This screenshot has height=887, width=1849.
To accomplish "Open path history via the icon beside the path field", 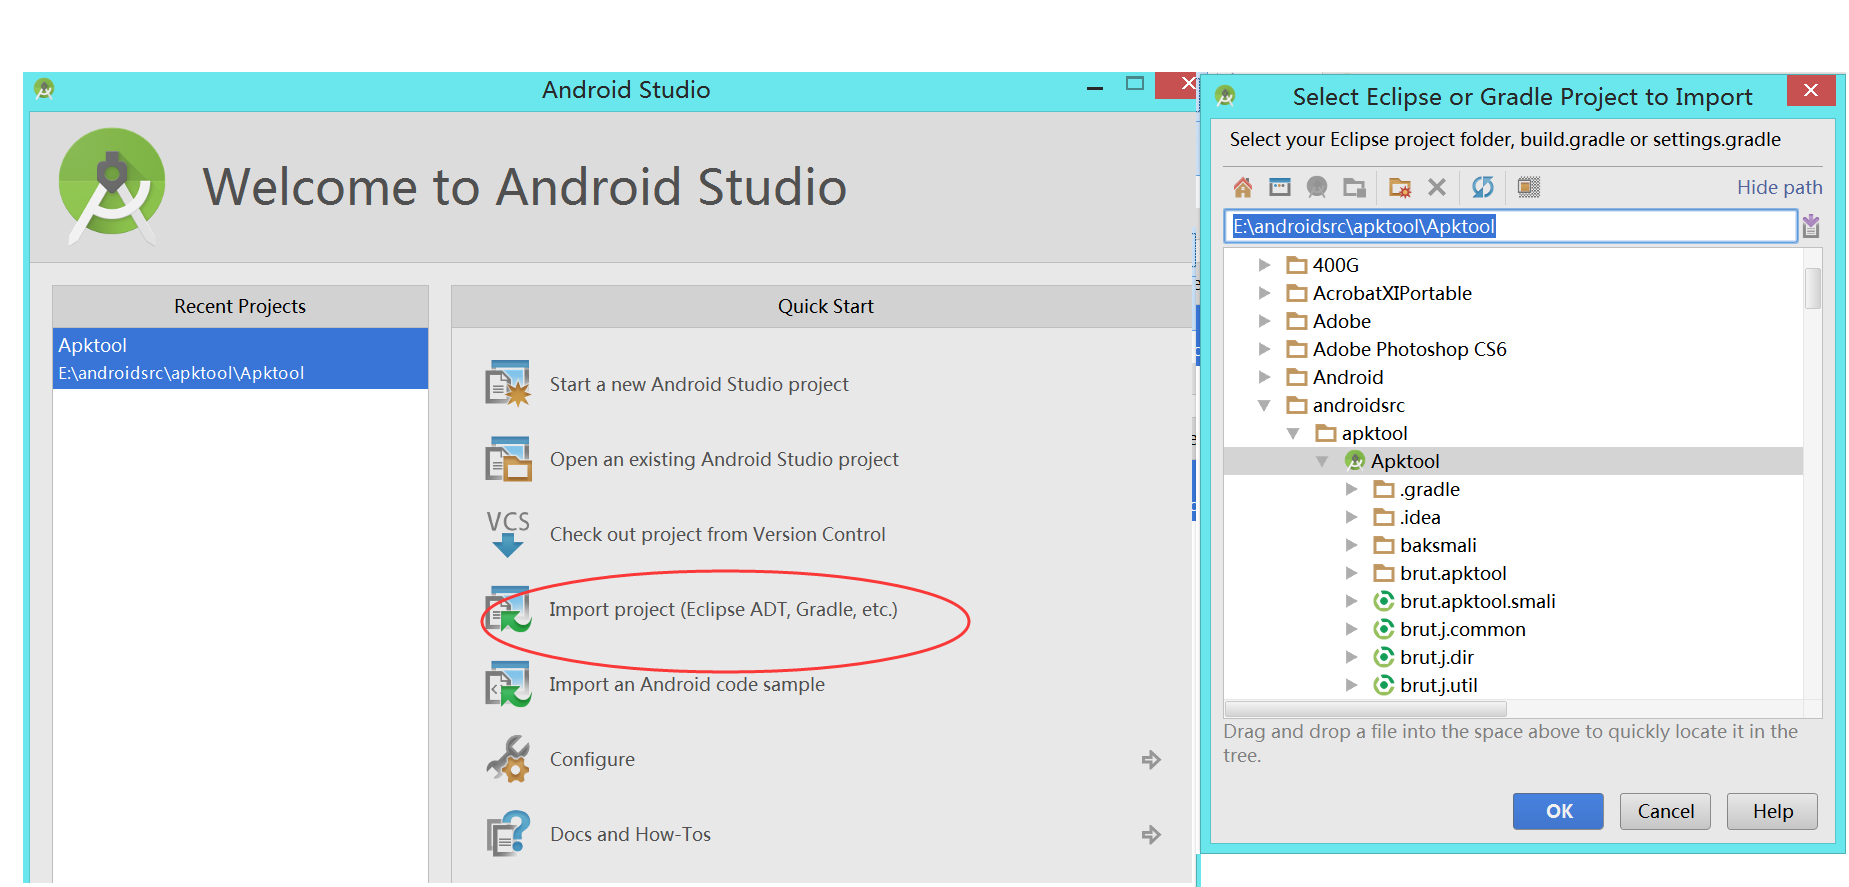I will point(1811,226).
